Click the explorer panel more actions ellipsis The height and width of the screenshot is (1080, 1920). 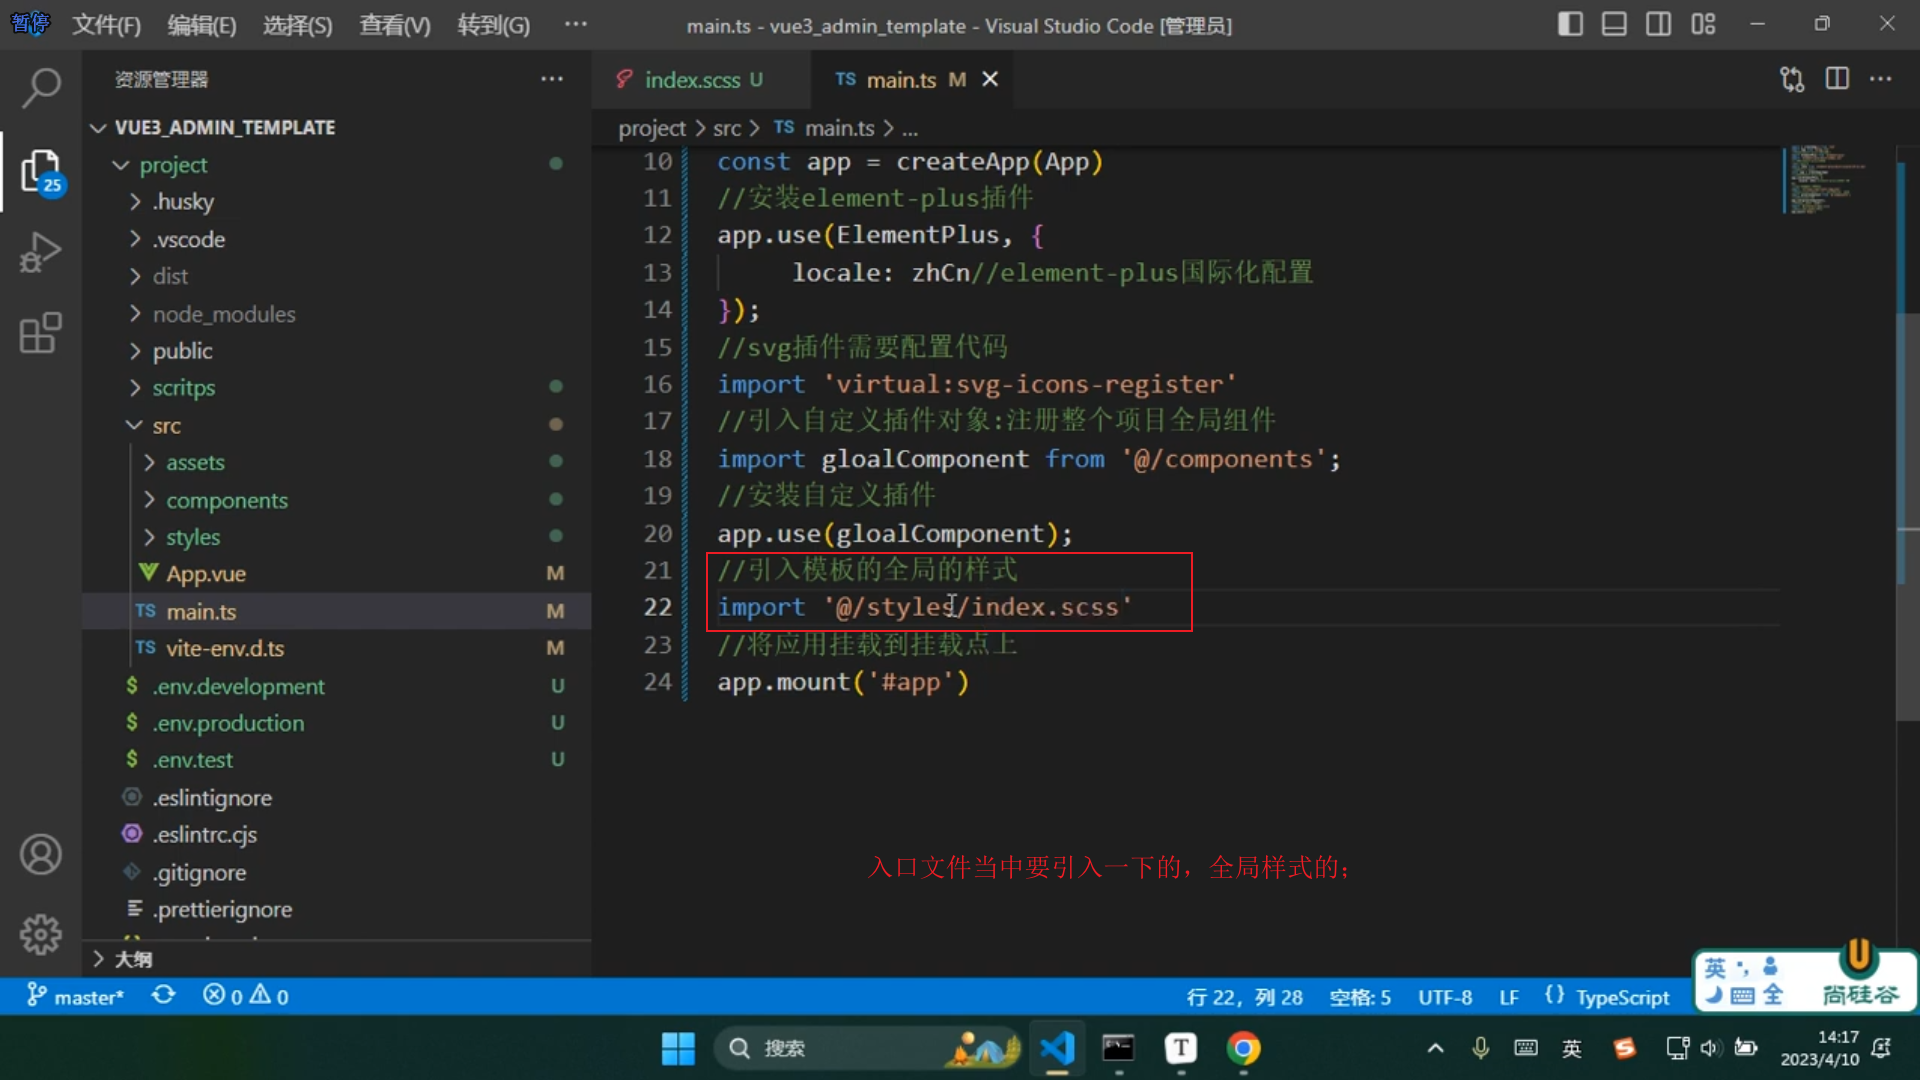[x=552, y=79]
